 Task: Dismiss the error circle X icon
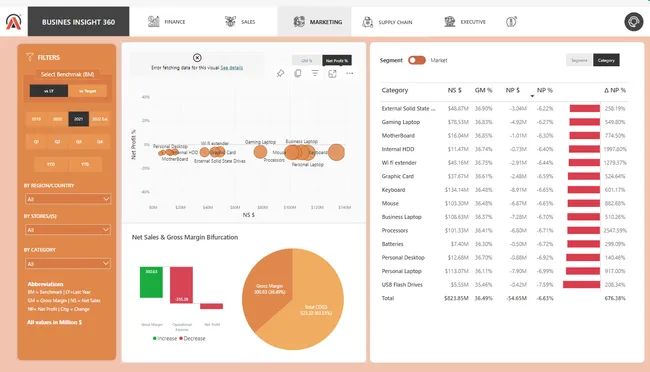[x=197, y=58]
